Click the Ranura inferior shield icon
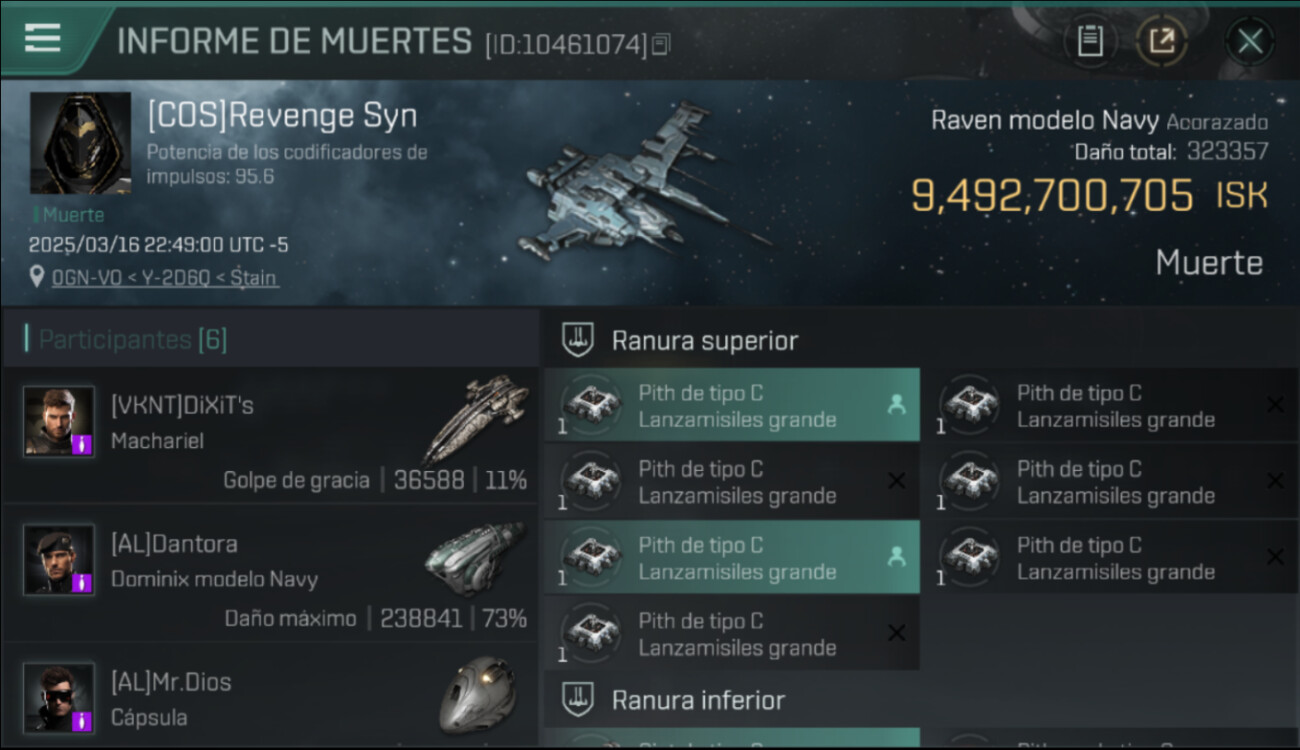This screenshot has height=750, width=1300. (577, 699)
